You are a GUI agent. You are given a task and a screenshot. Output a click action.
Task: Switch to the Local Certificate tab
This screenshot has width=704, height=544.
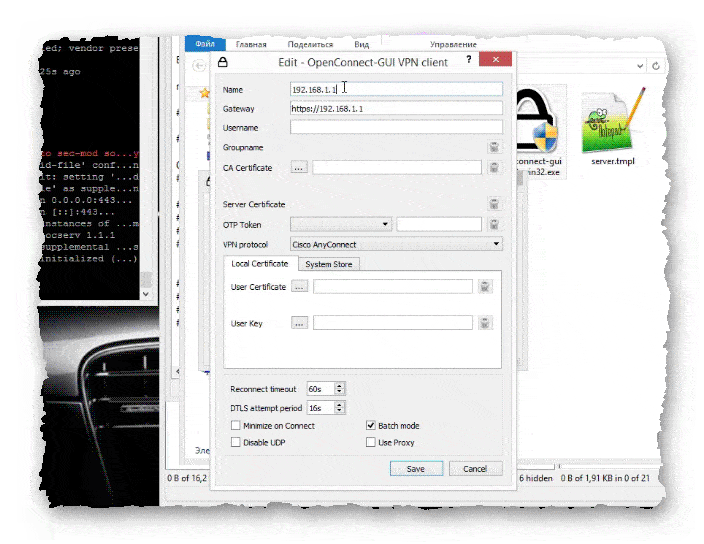click(260, 263)
